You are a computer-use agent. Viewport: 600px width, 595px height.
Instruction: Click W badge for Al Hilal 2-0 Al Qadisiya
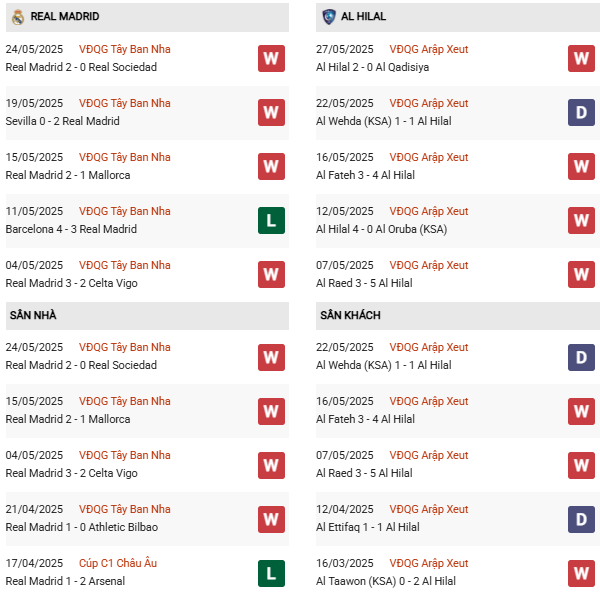[581, 59]
